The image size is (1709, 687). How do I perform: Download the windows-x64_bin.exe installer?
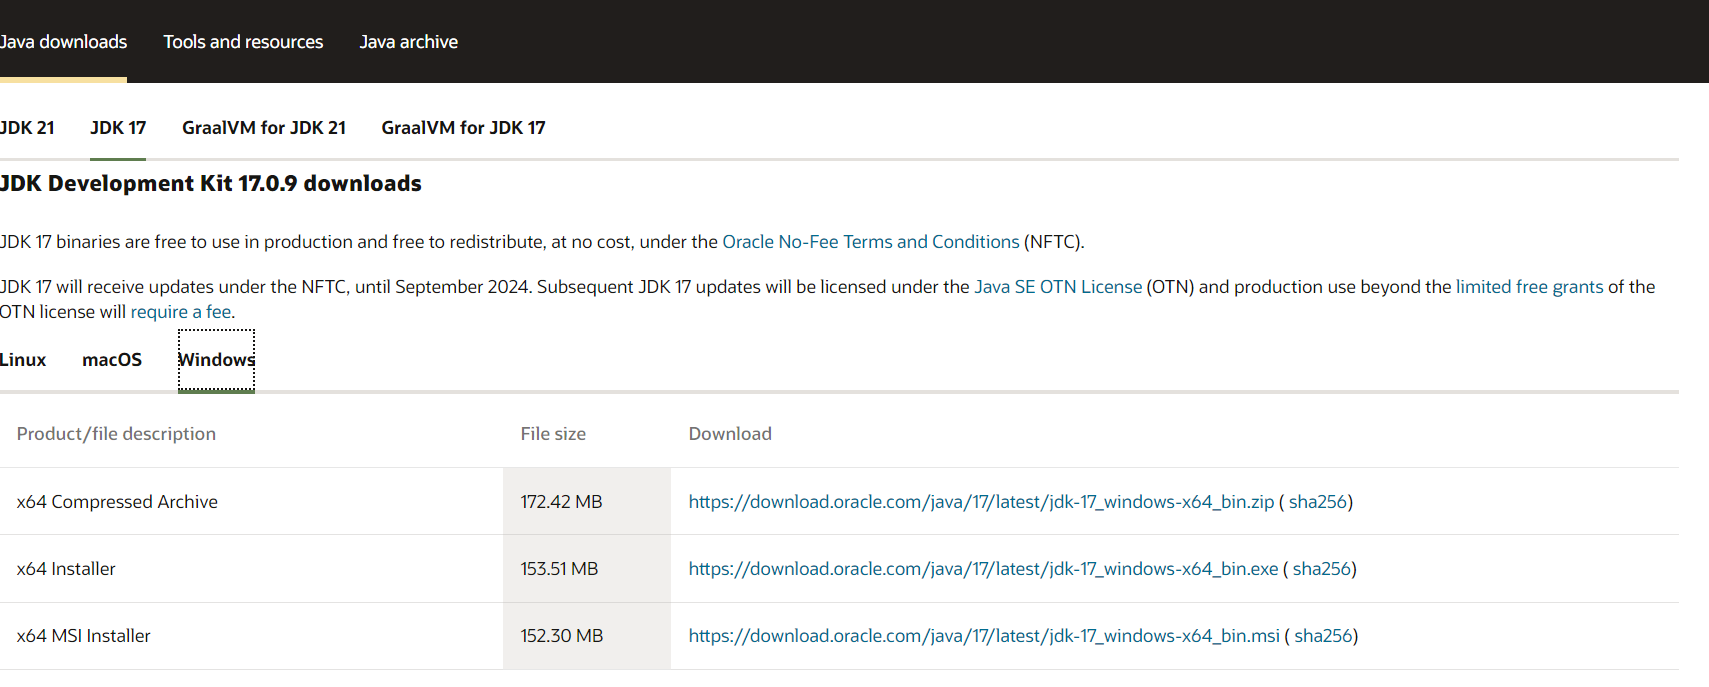tap(983, 569)
